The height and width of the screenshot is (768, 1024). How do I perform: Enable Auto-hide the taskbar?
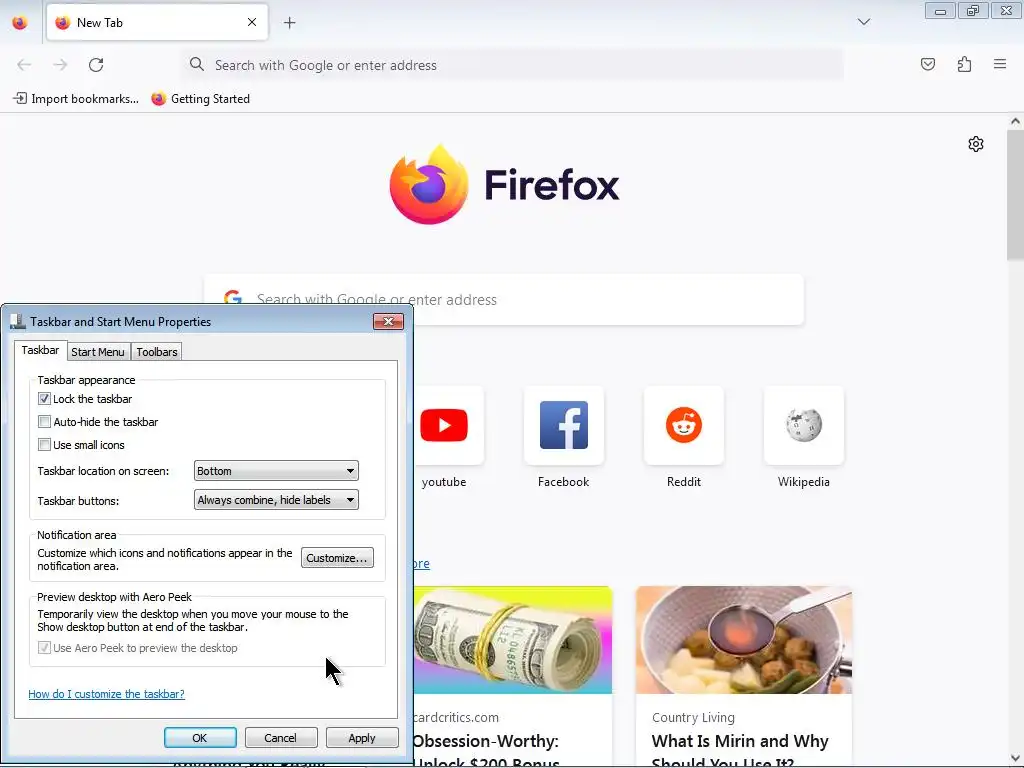pos(44,422)
